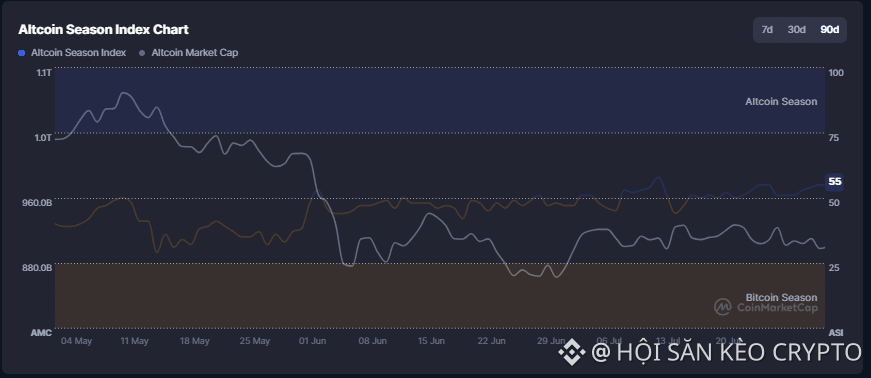Click the 55 current index value badge

click(x=834, y=182)
